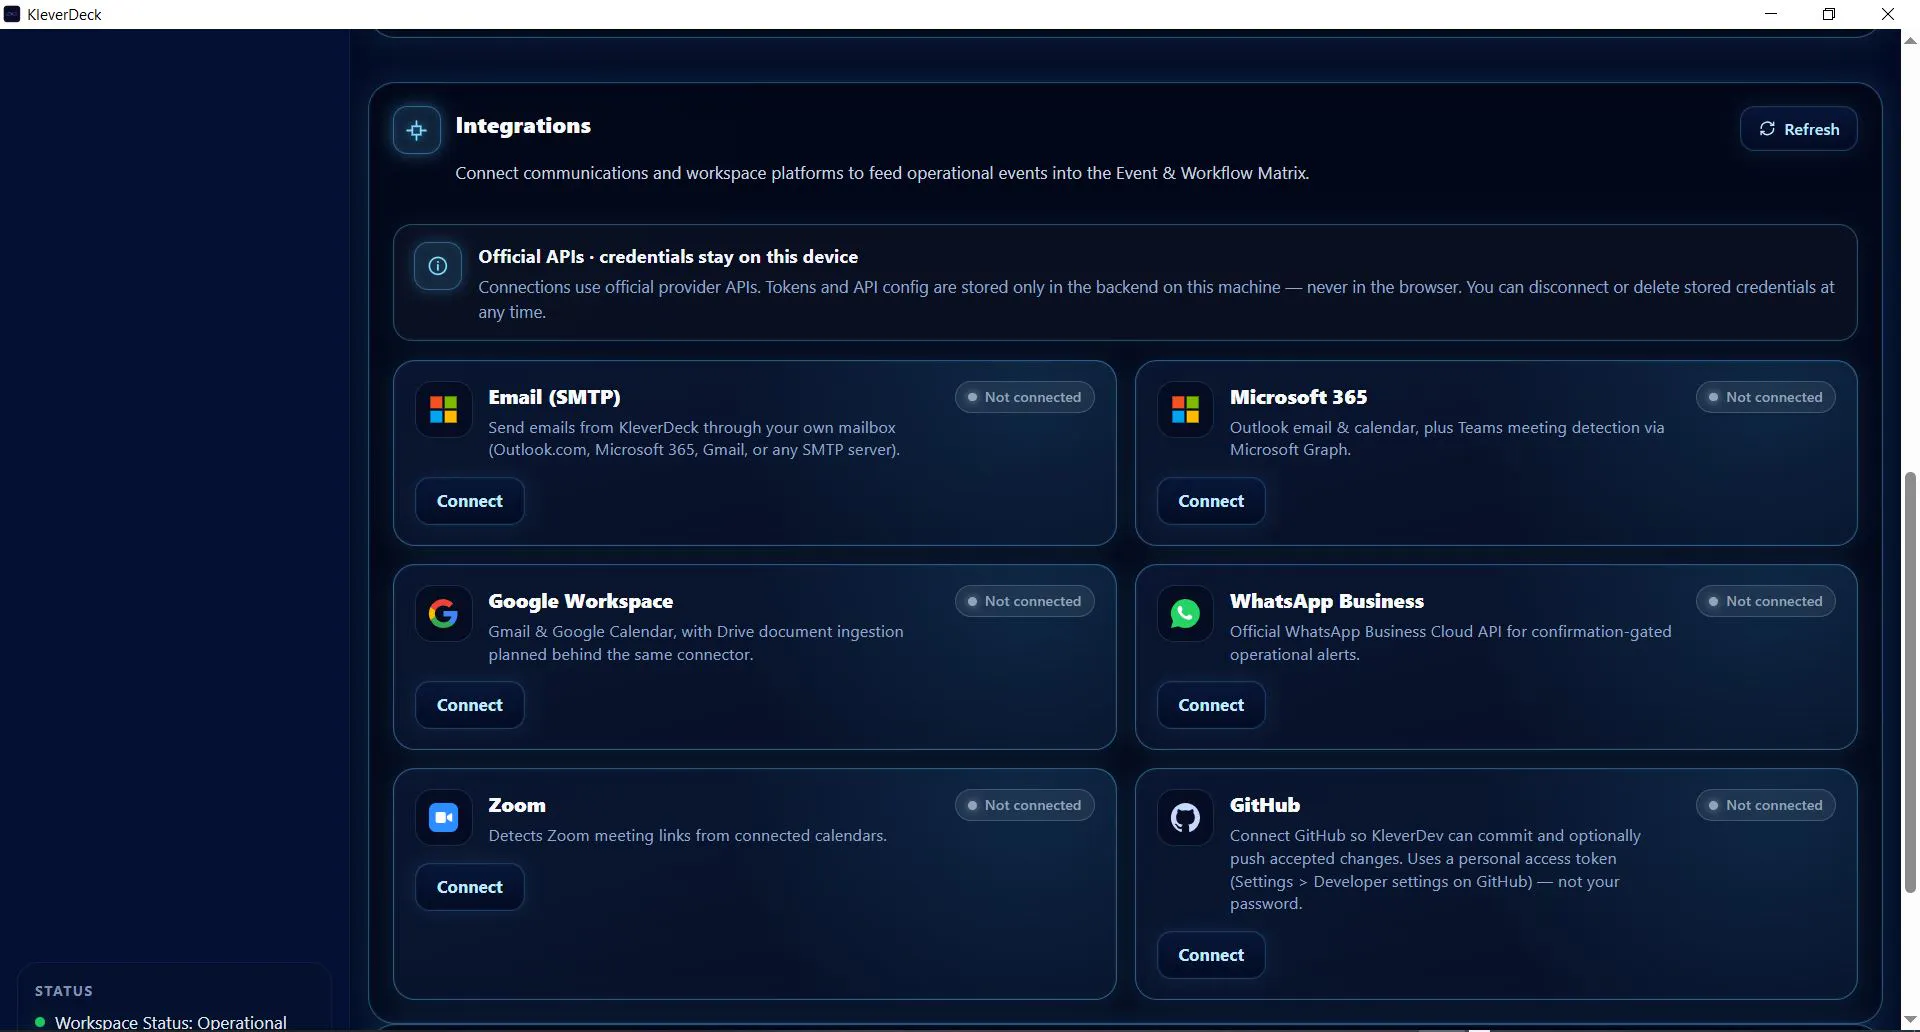Click the WhatsApp Business logo icon
The height and width of the screenshot is (1032, 1920).
pyautogui.click(x=1185, y=613)
